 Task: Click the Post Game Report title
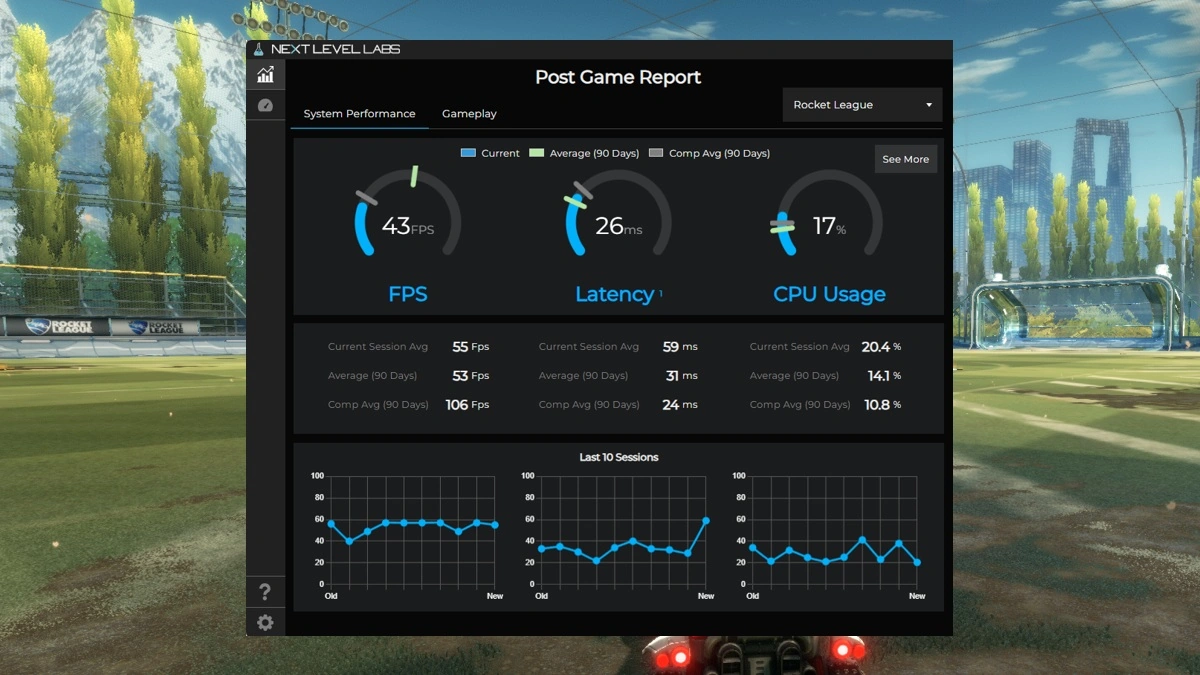[x=618, y=77]
